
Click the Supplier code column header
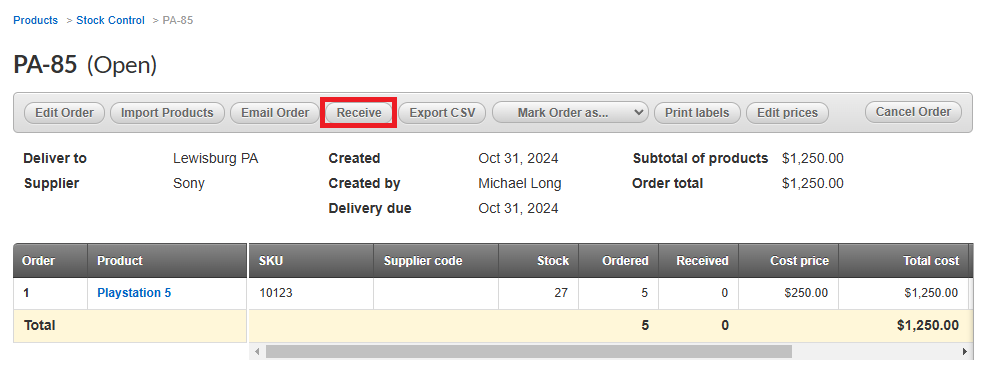tap(436, 260)
